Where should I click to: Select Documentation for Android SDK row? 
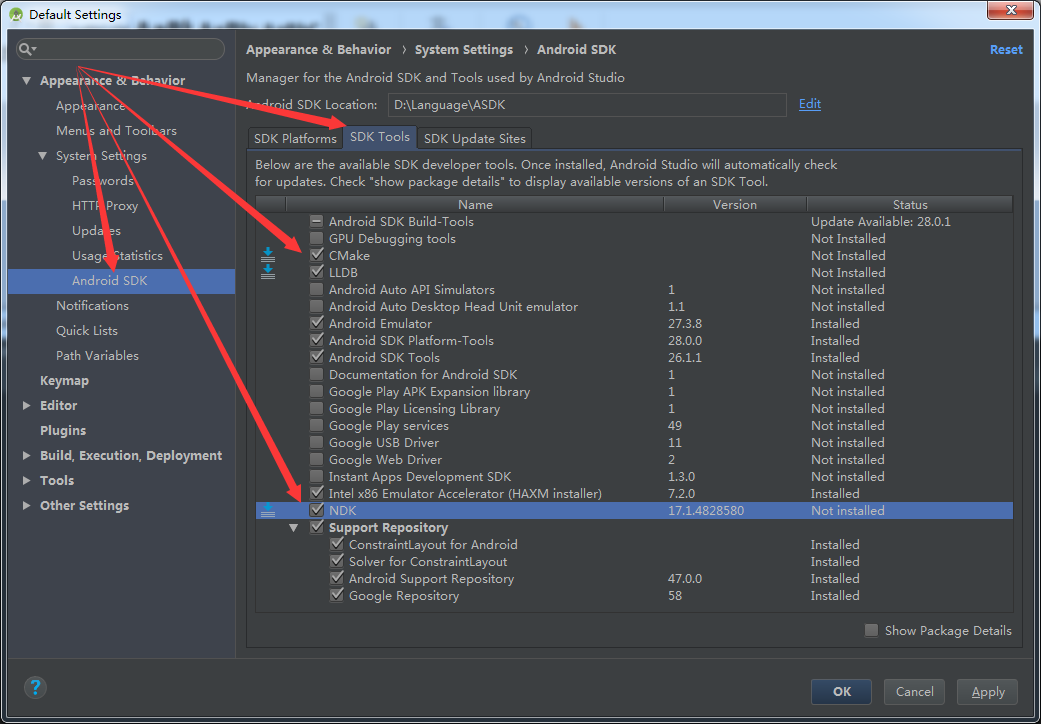pos(634,374)
